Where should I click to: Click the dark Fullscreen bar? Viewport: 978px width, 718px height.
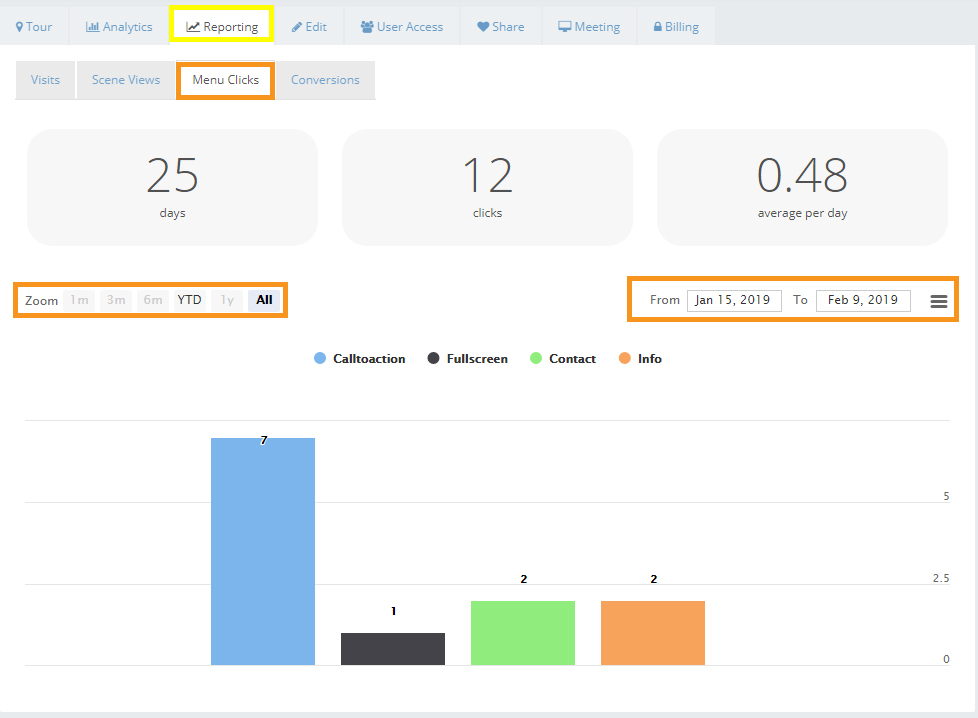(x=393, y=649)
